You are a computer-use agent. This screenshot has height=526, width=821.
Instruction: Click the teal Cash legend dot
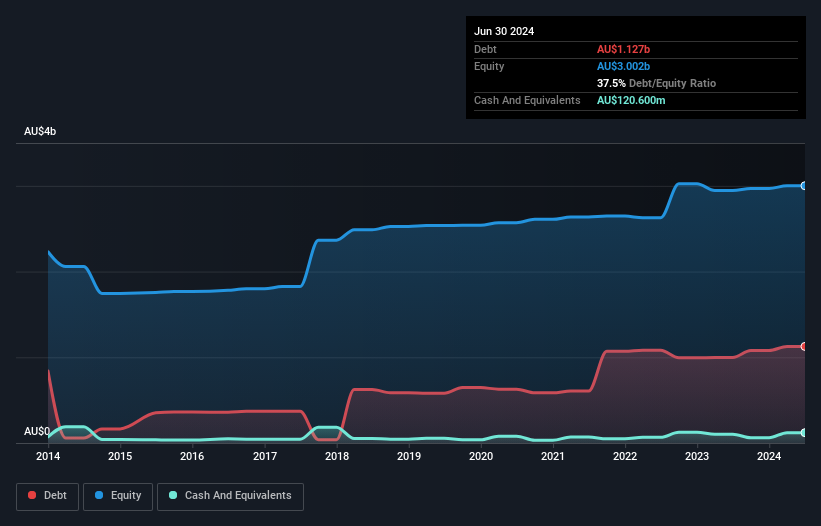(173, 495)
